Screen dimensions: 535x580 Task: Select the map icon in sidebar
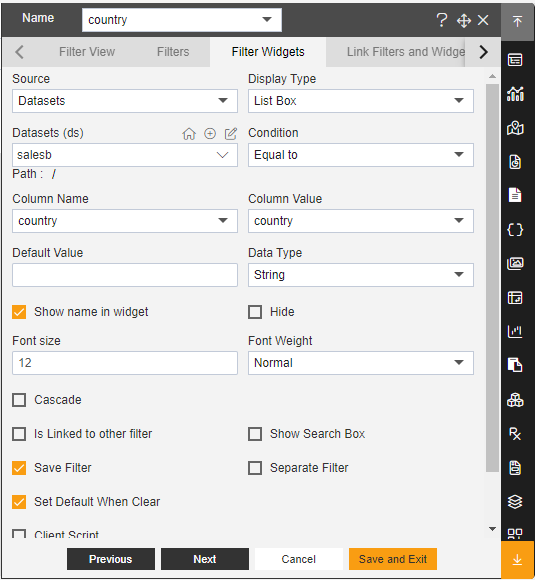515,128
